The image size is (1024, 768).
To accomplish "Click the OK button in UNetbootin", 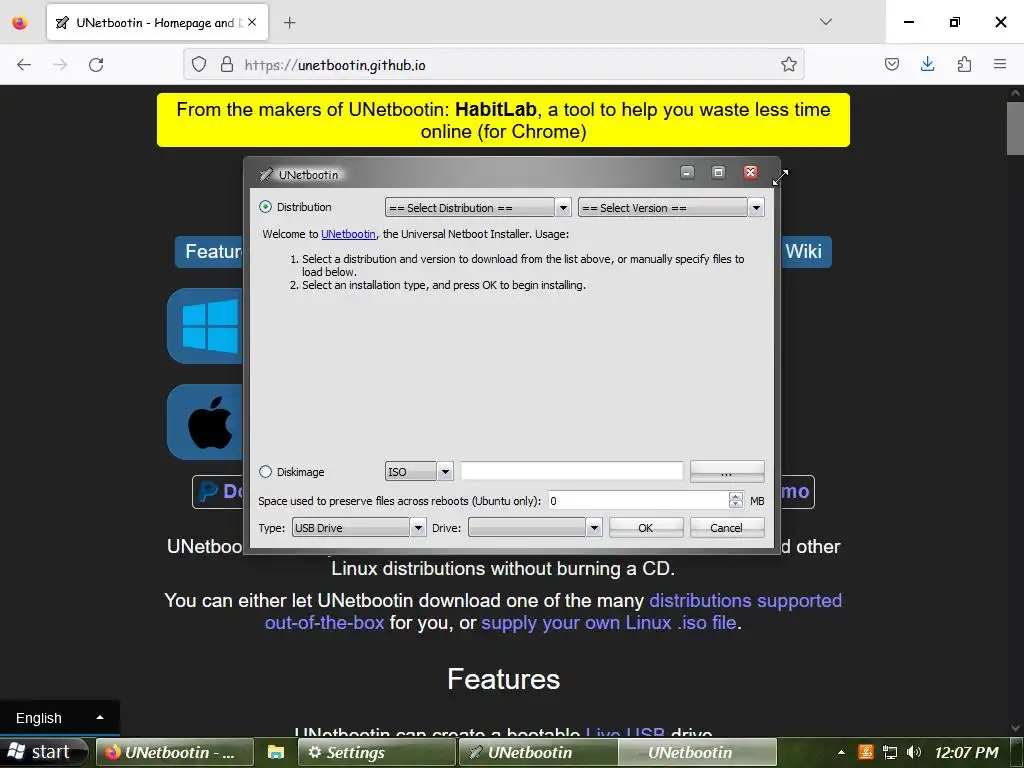I will point(646,528).
